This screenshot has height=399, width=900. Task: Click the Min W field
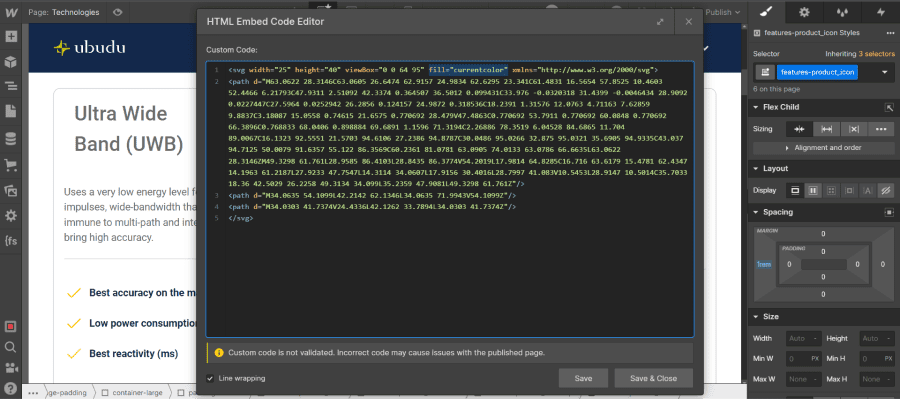pyautogui.click(x=804, y=359)
